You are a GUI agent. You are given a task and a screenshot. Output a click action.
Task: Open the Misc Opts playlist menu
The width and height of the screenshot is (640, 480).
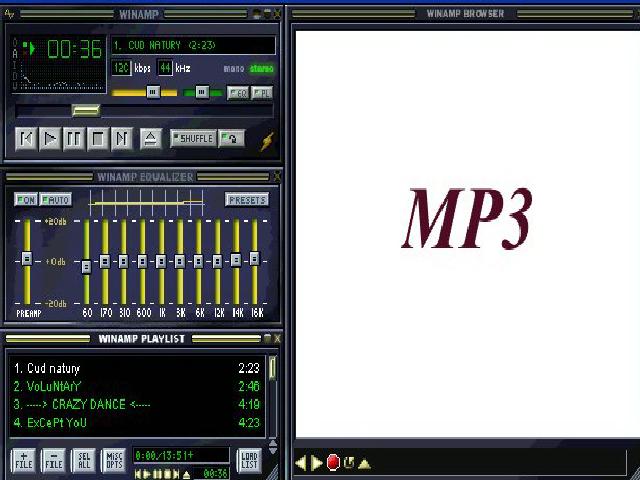114,460
